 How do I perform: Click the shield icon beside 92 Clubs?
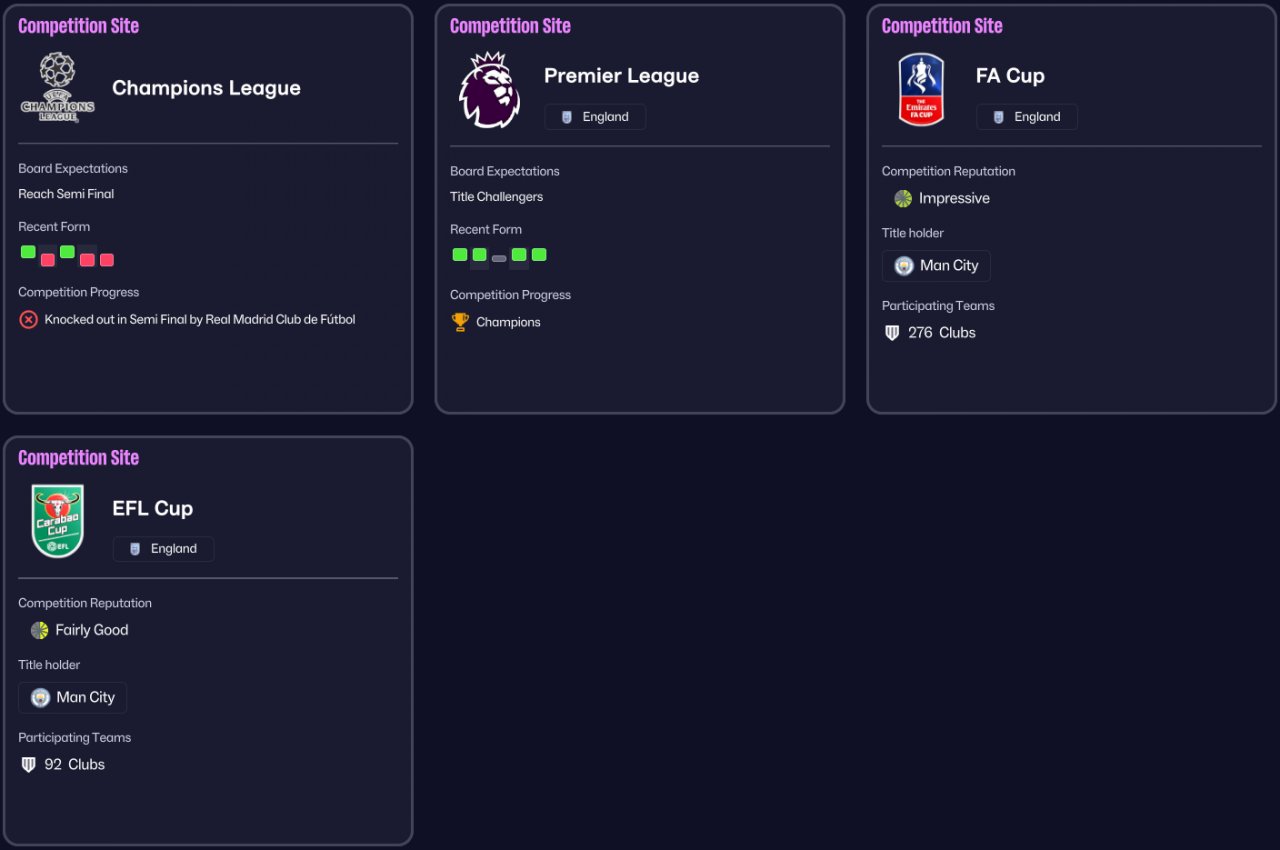pos(28,765)
